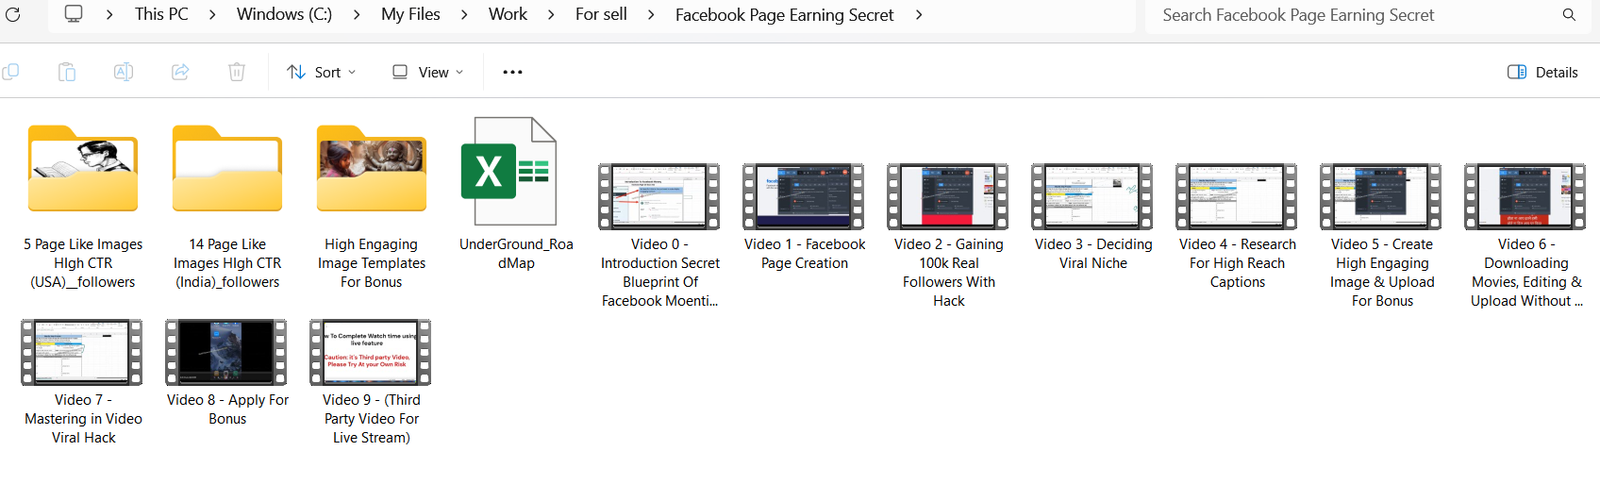
Task: Open the View dropdown
Action: pos(428,72)
